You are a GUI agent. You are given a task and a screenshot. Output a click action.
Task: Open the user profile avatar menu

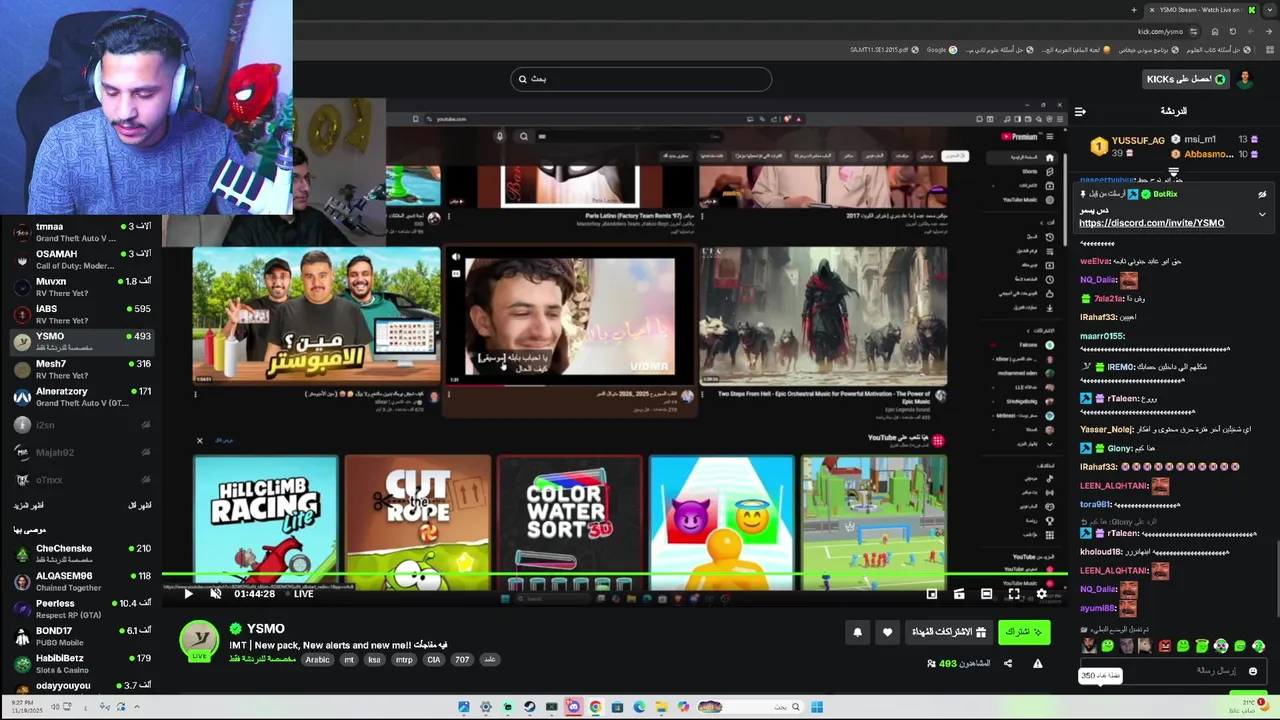[x=1245, y=79]
